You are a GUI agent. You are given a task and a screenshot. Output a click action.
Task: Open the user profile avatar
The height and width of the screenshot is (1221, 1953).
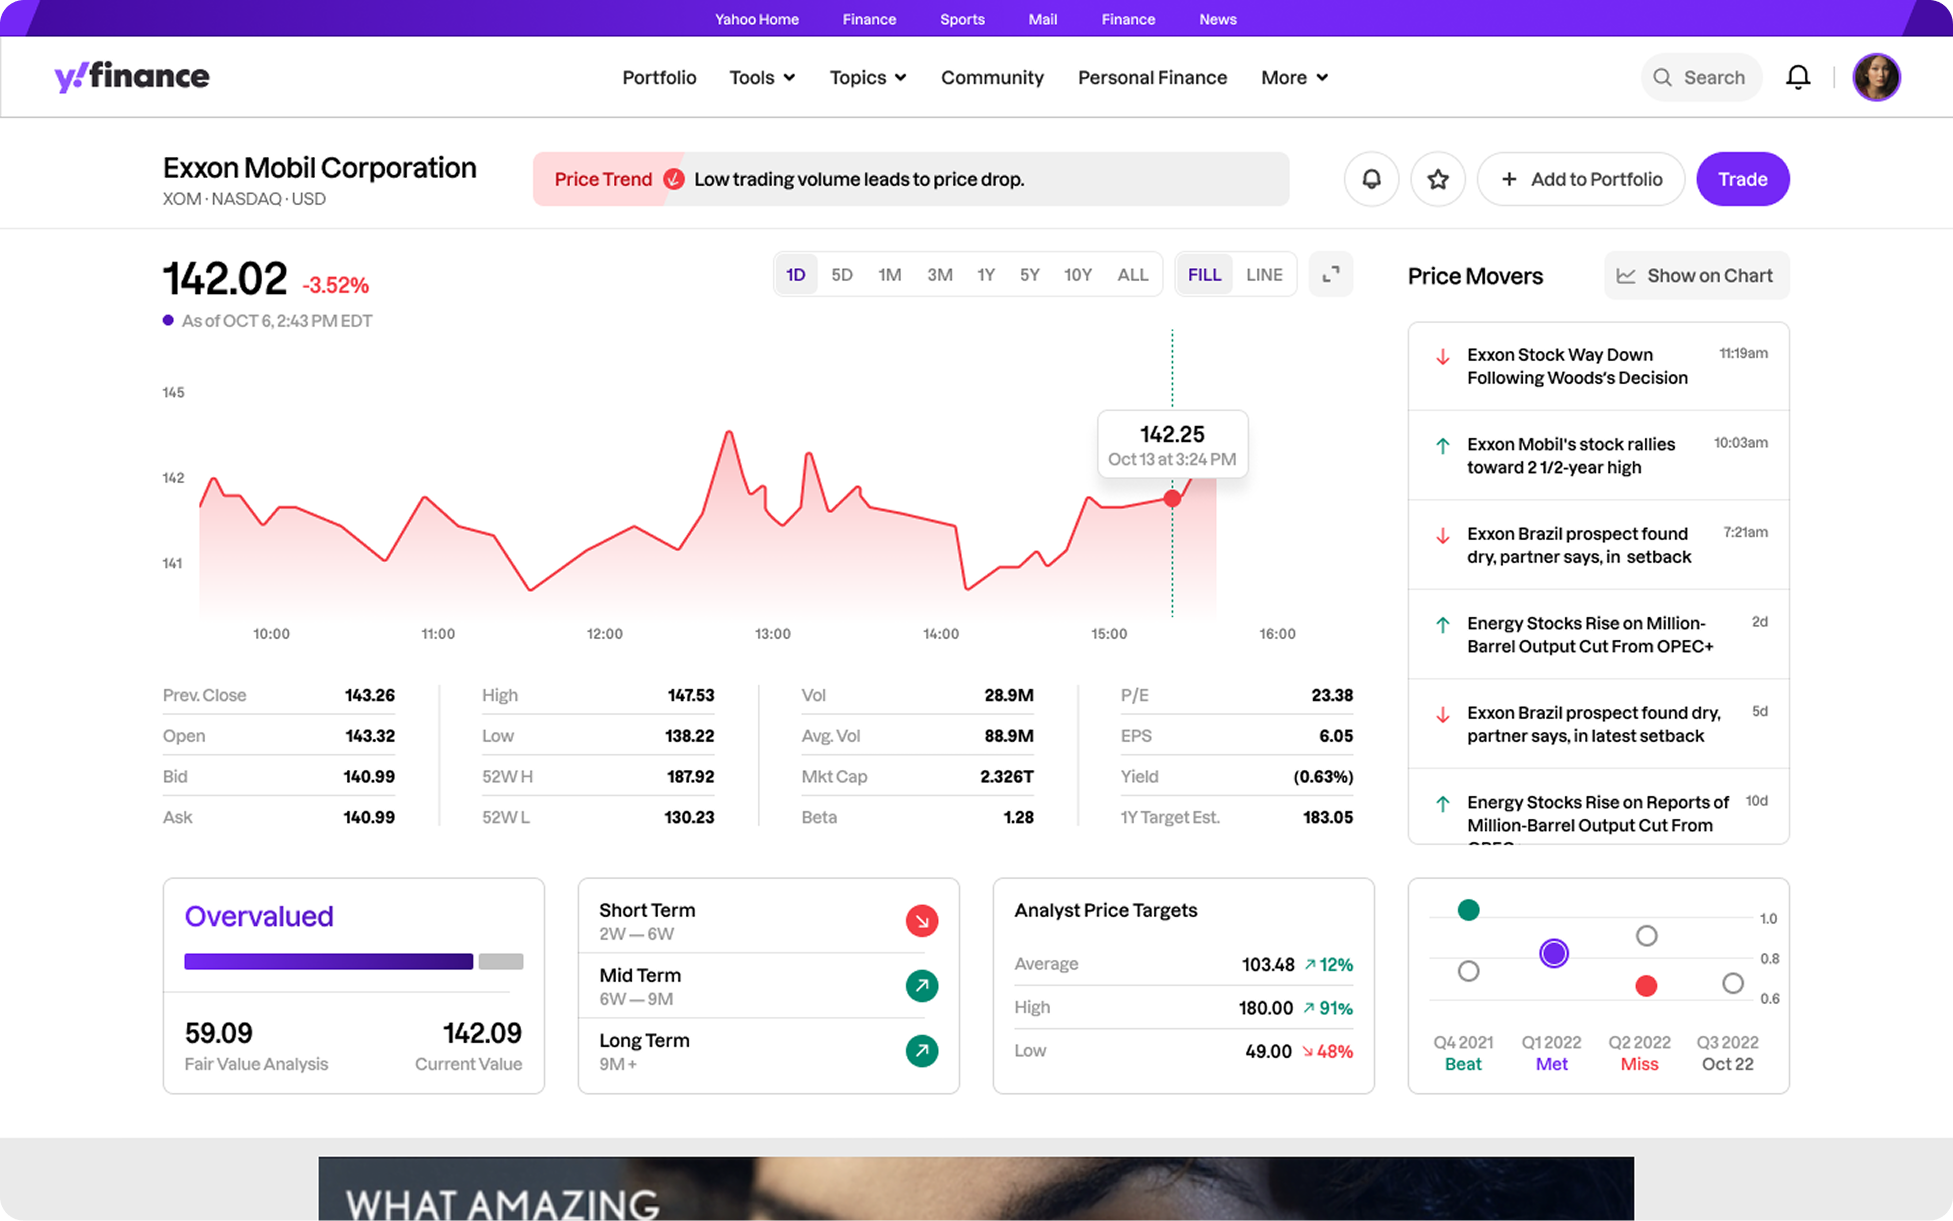tap(1876, 77)
